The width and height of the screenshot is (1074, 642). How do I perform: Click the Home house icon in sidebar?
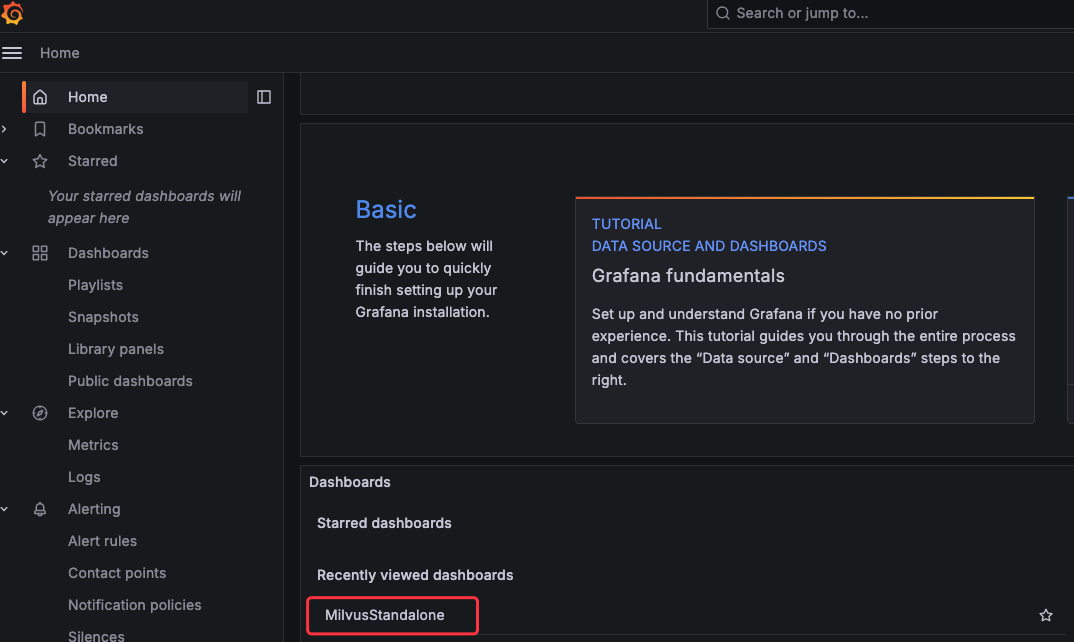pos(40,97)
